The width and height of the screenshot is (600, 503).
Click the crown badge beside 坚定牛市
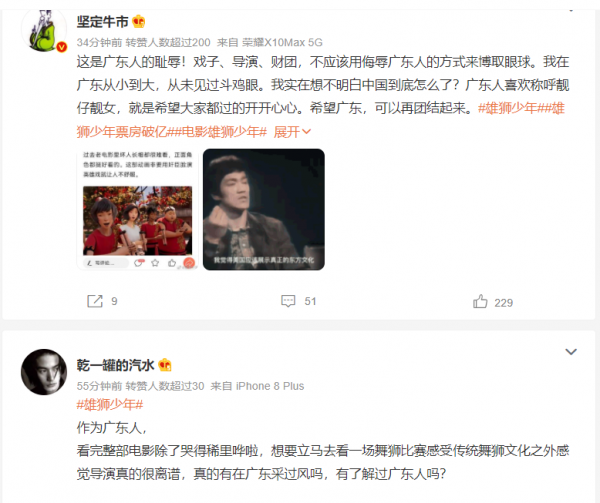click(x=139, y=21)
